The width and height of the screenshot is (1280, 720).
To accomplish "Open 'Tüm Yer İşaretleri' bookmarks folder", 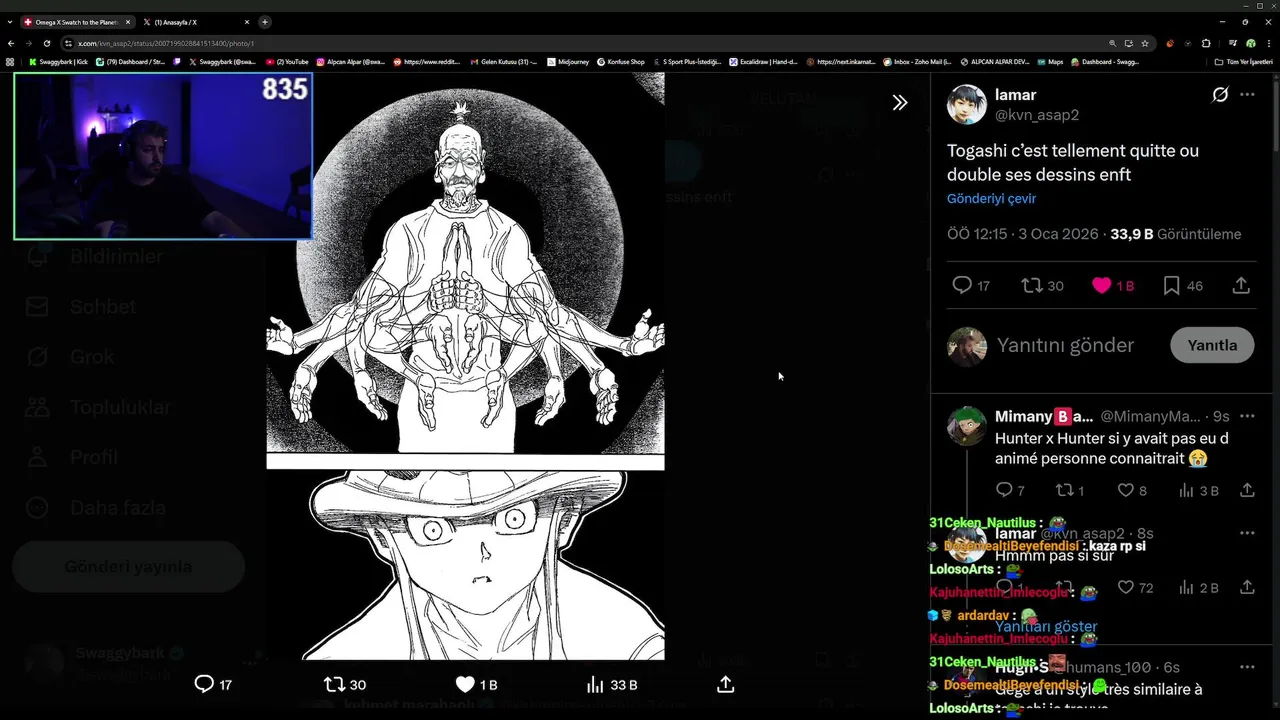I will 1243,62.
